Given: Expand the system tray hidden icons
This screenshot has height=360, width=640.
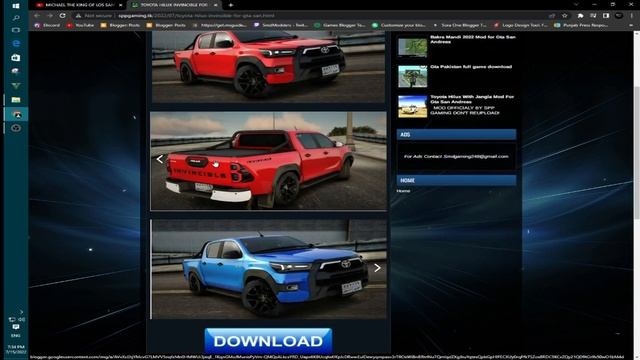Looking at the screenshot, I should tap(21, 312).
